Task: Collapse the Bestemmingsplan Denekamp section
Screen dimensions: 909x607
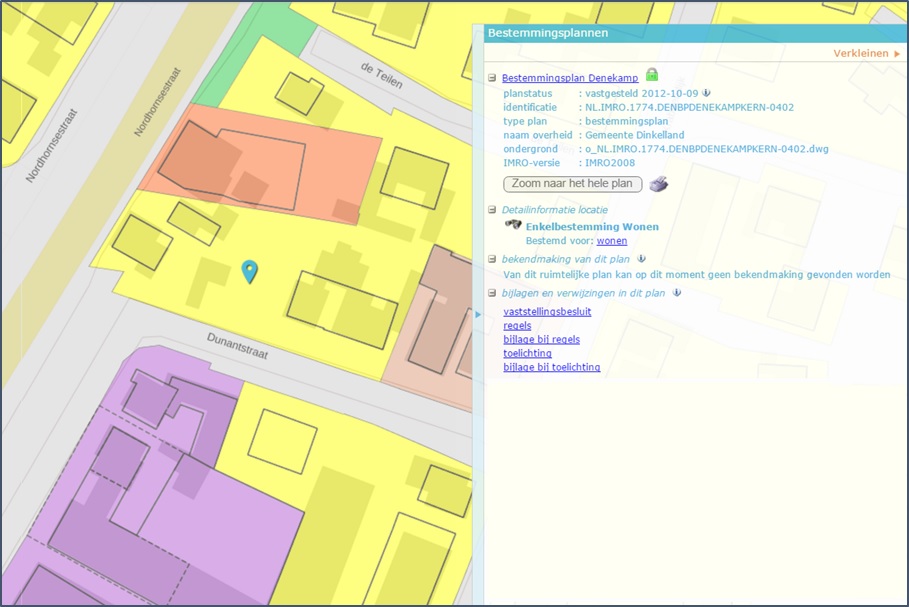Action: pyautogui.click(x=492, y=78)
